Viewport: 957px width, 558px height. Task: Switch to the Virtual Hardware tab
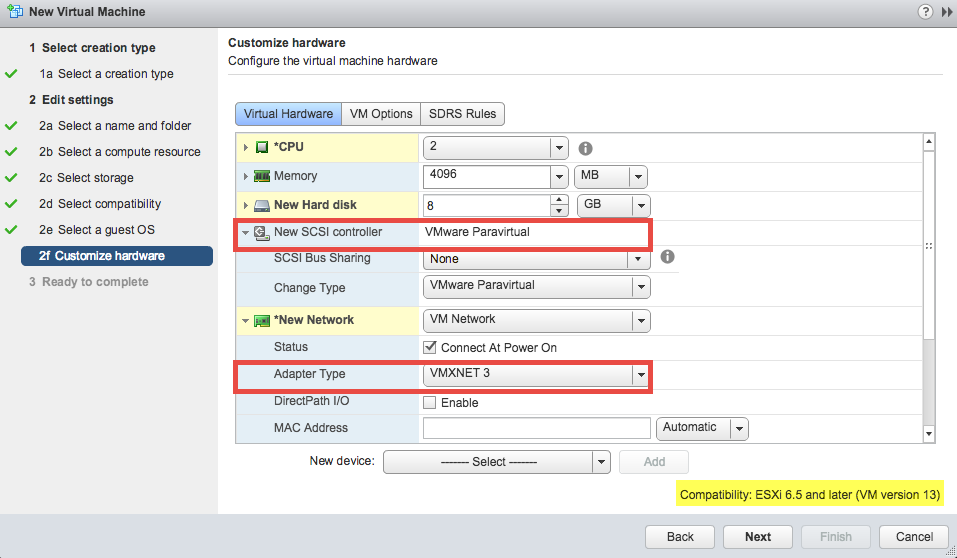click(288, 114)
